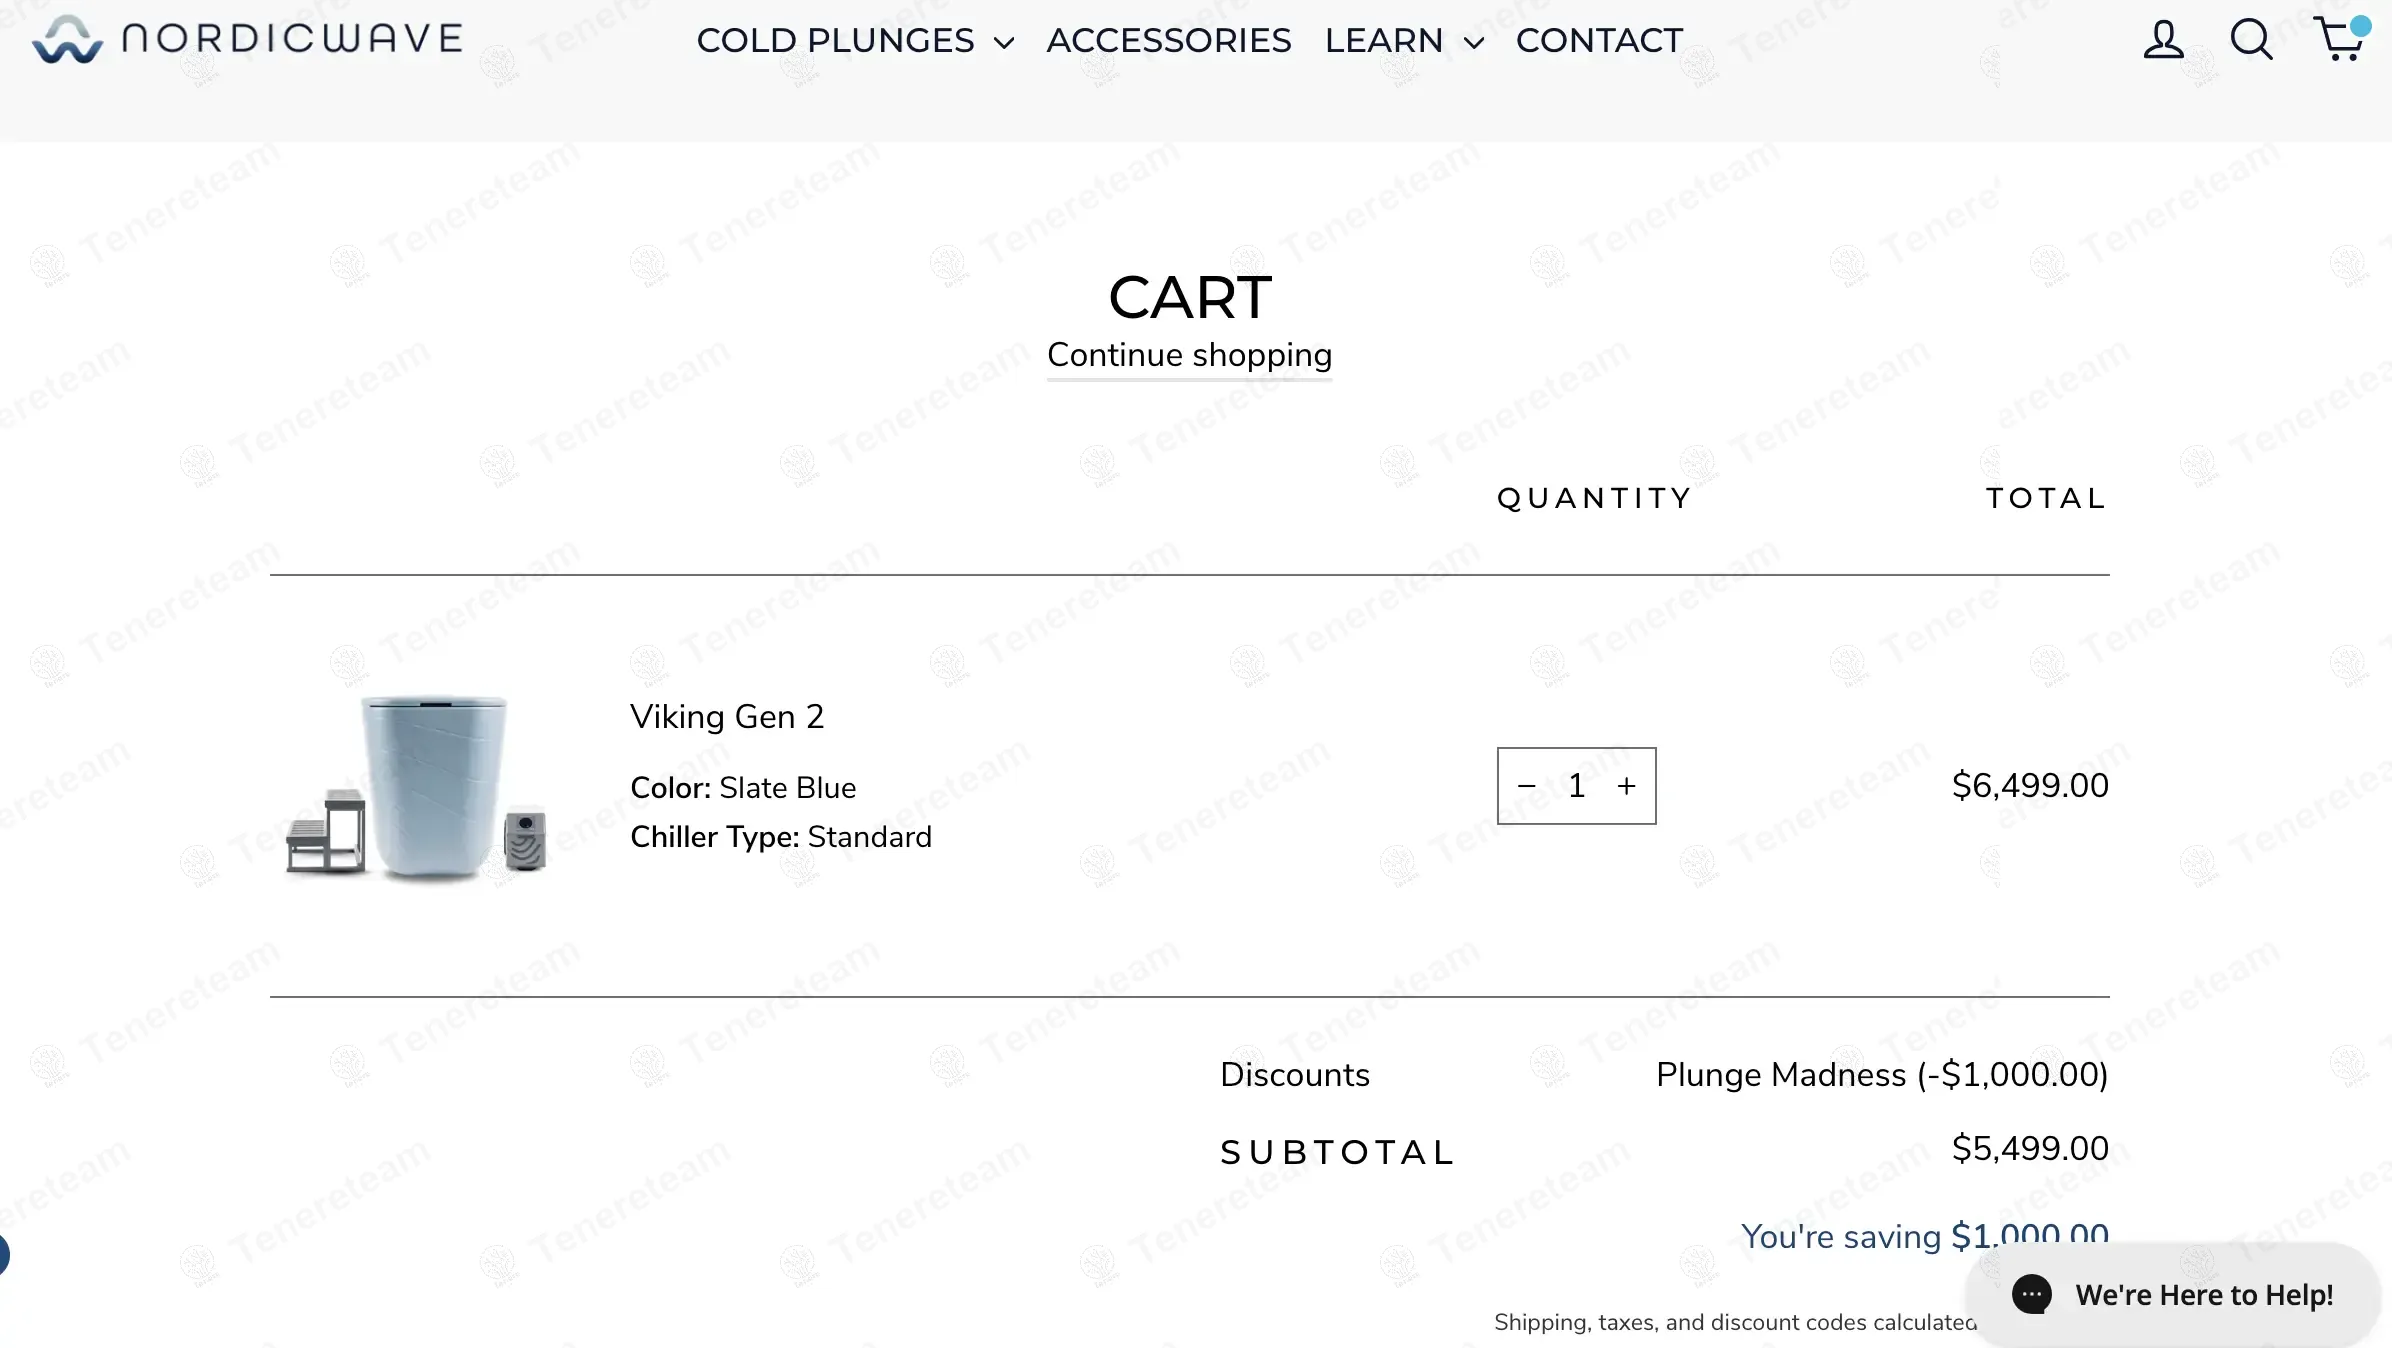The width and height of the screenshot is (2392, 1348).
Task: Expand the chevron next to Cold Plunges
Action: tap(1004, 42)
